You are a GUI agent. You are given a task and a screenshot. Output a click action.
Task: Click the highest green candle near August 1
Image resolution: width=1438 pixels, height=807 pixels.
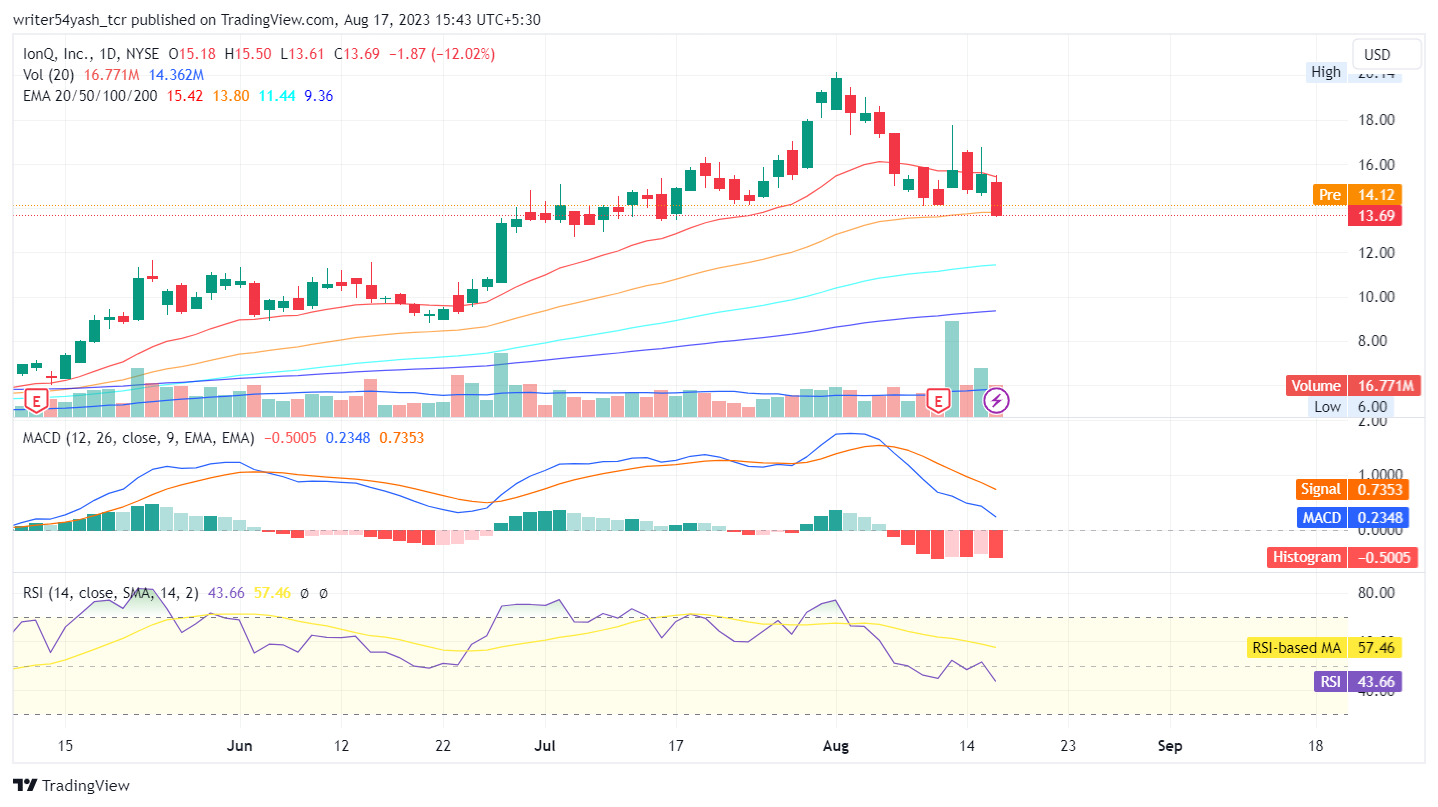point(836,91)
